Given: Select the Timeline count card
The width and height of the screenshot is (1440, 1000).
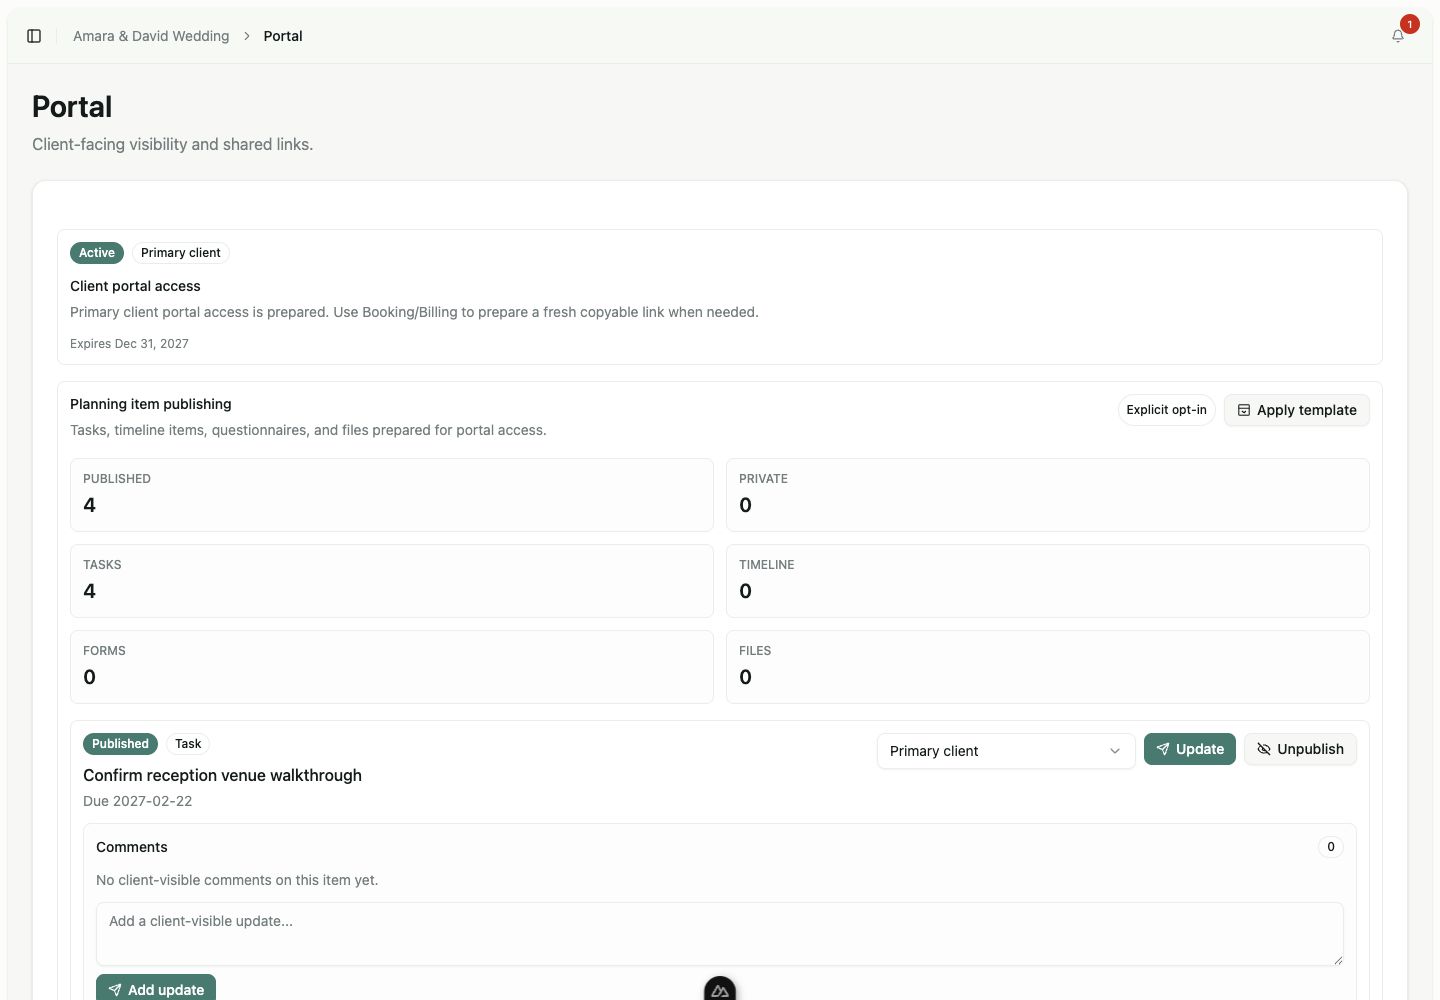Looking at the screenshot, I should [x=1048, y=581].
